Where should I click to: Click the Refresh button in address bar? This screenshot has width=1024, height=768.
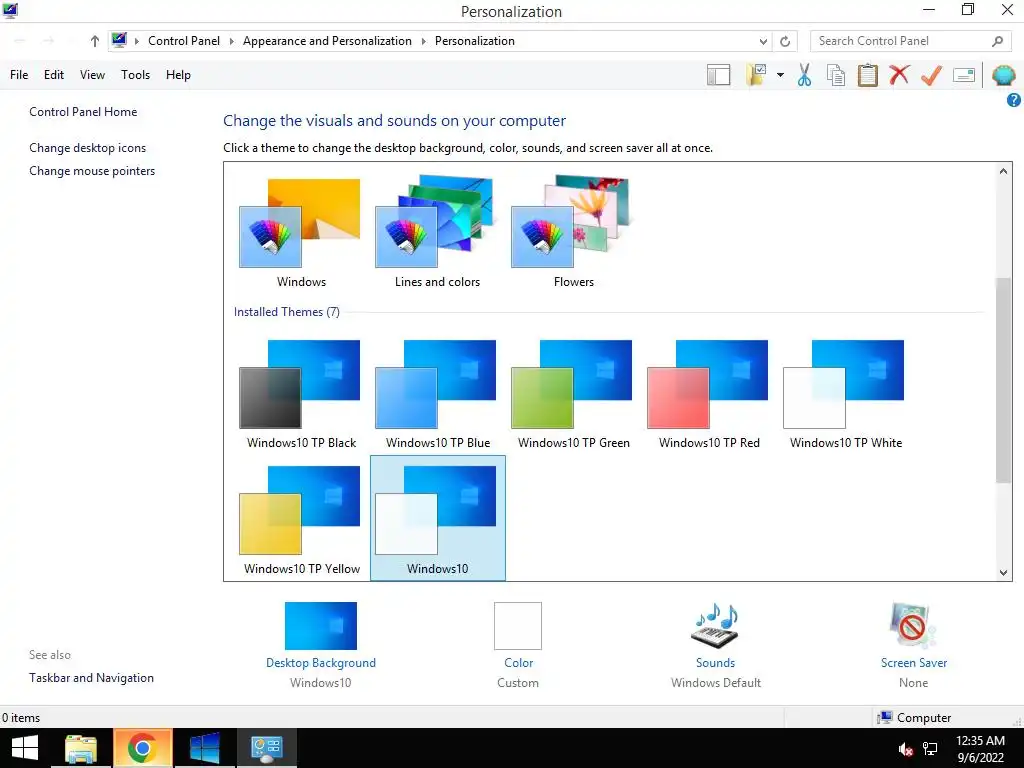point(785,41)
